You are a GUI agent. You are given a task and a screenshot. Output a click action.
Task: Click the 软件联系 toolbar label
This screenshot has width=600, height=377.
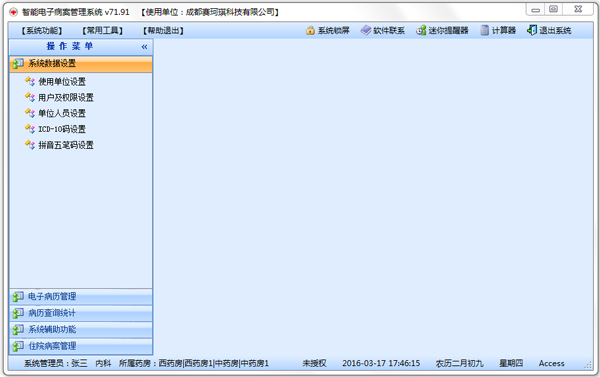[x=389, y=31]
